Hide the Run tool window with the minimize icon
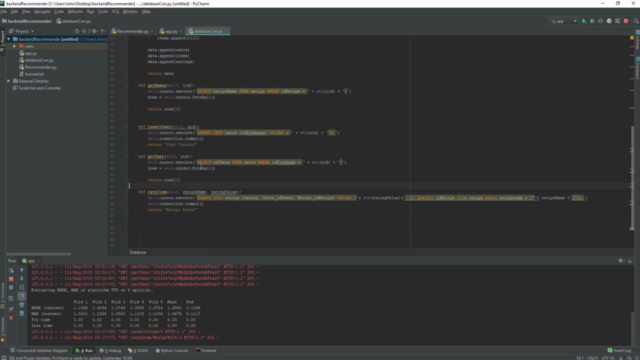 point(630,260)
